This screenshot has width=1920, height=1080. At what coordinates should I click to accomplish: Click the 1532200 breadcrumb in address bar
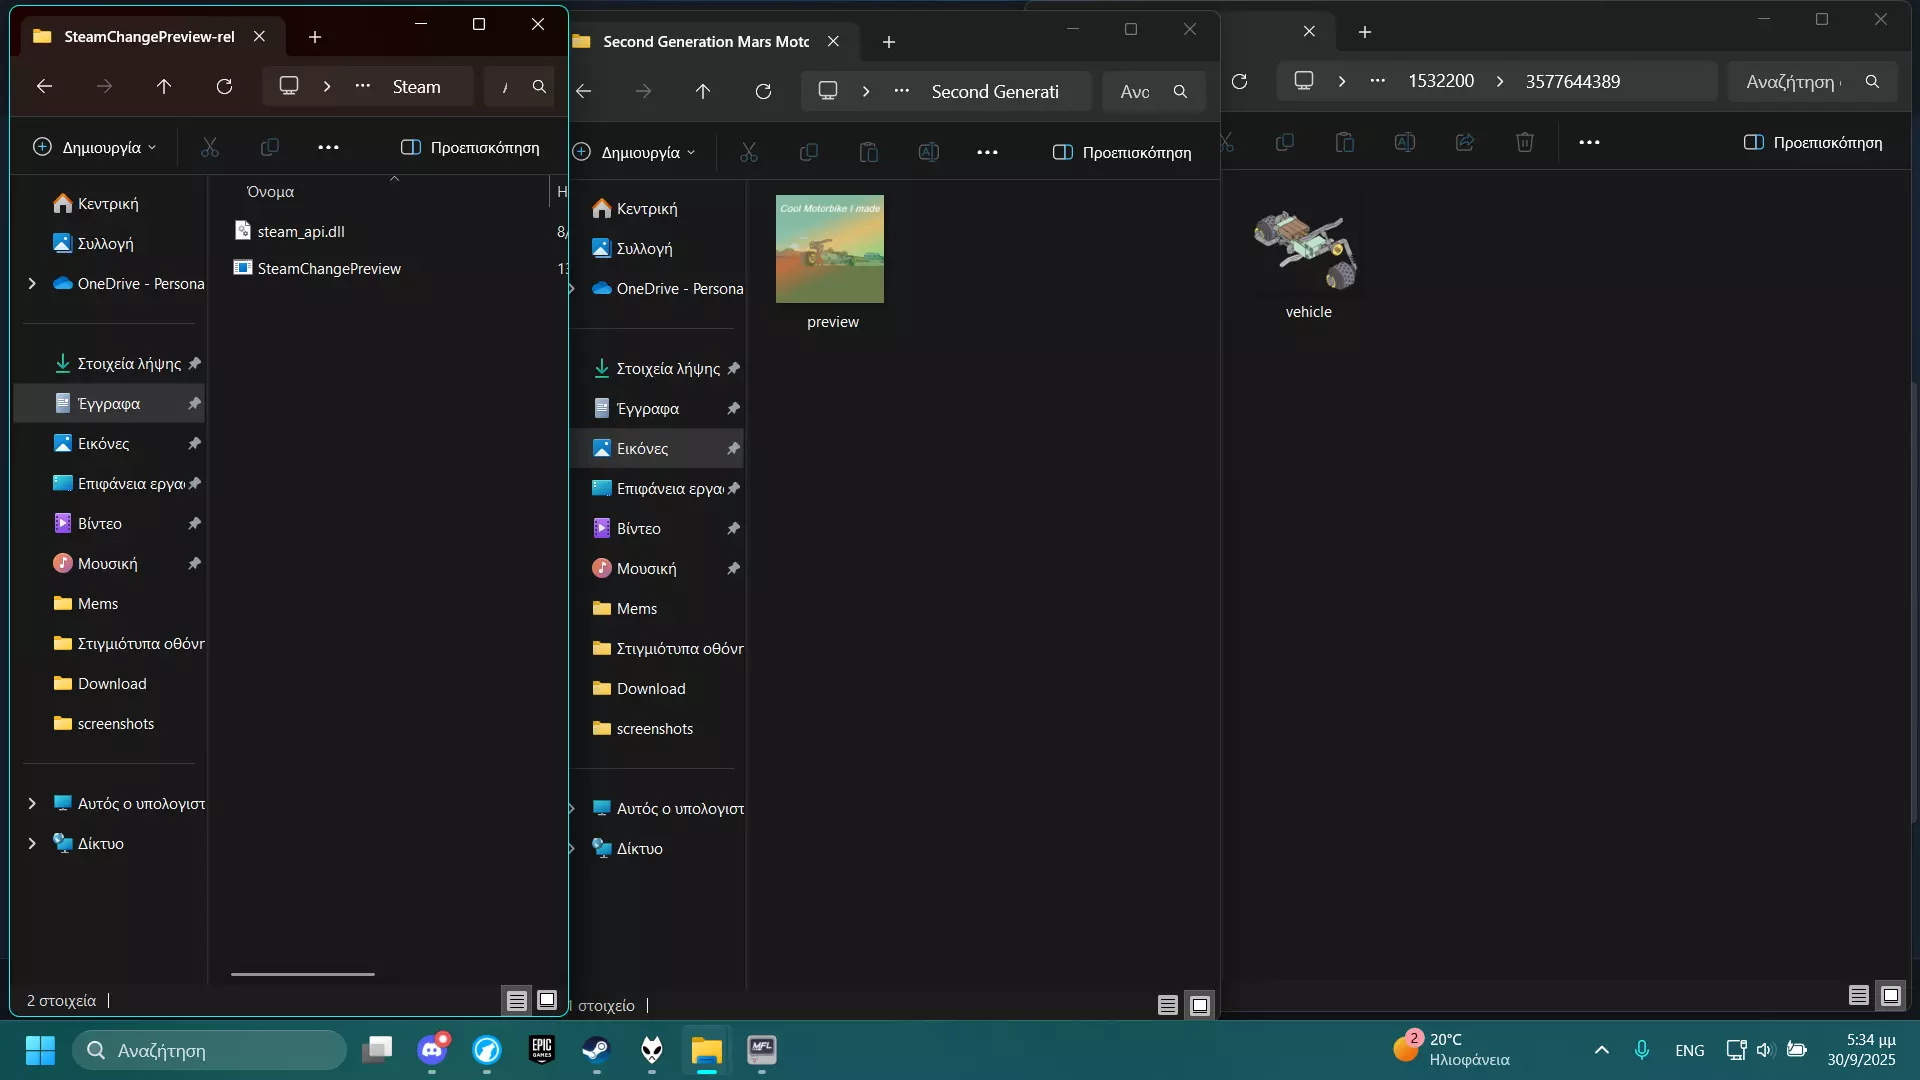click(1440, 81)
